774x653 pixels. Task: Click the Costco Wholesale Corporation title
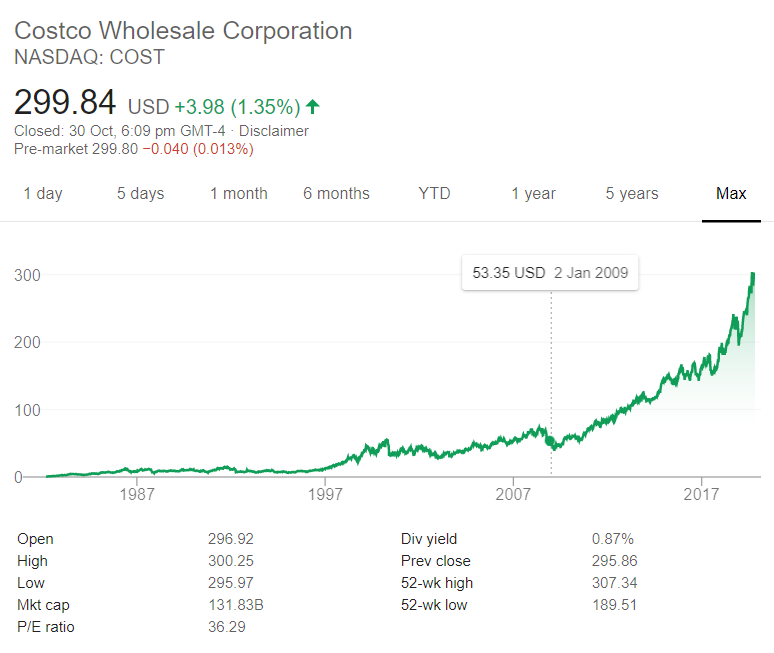pos(183,31)
